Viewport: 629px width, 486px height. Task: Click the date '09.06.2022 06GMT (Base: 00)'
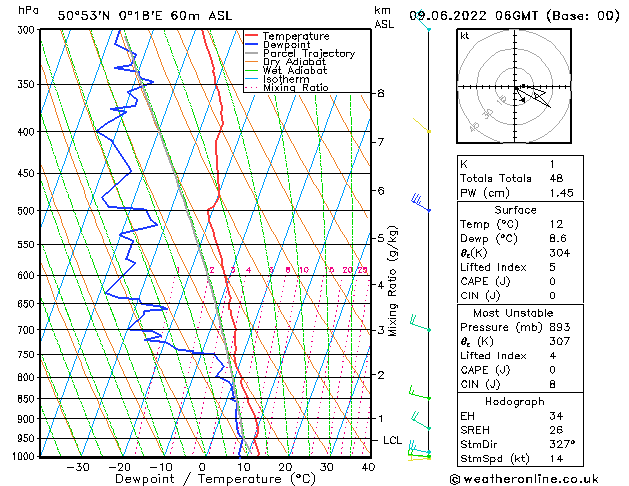(514, 16)
